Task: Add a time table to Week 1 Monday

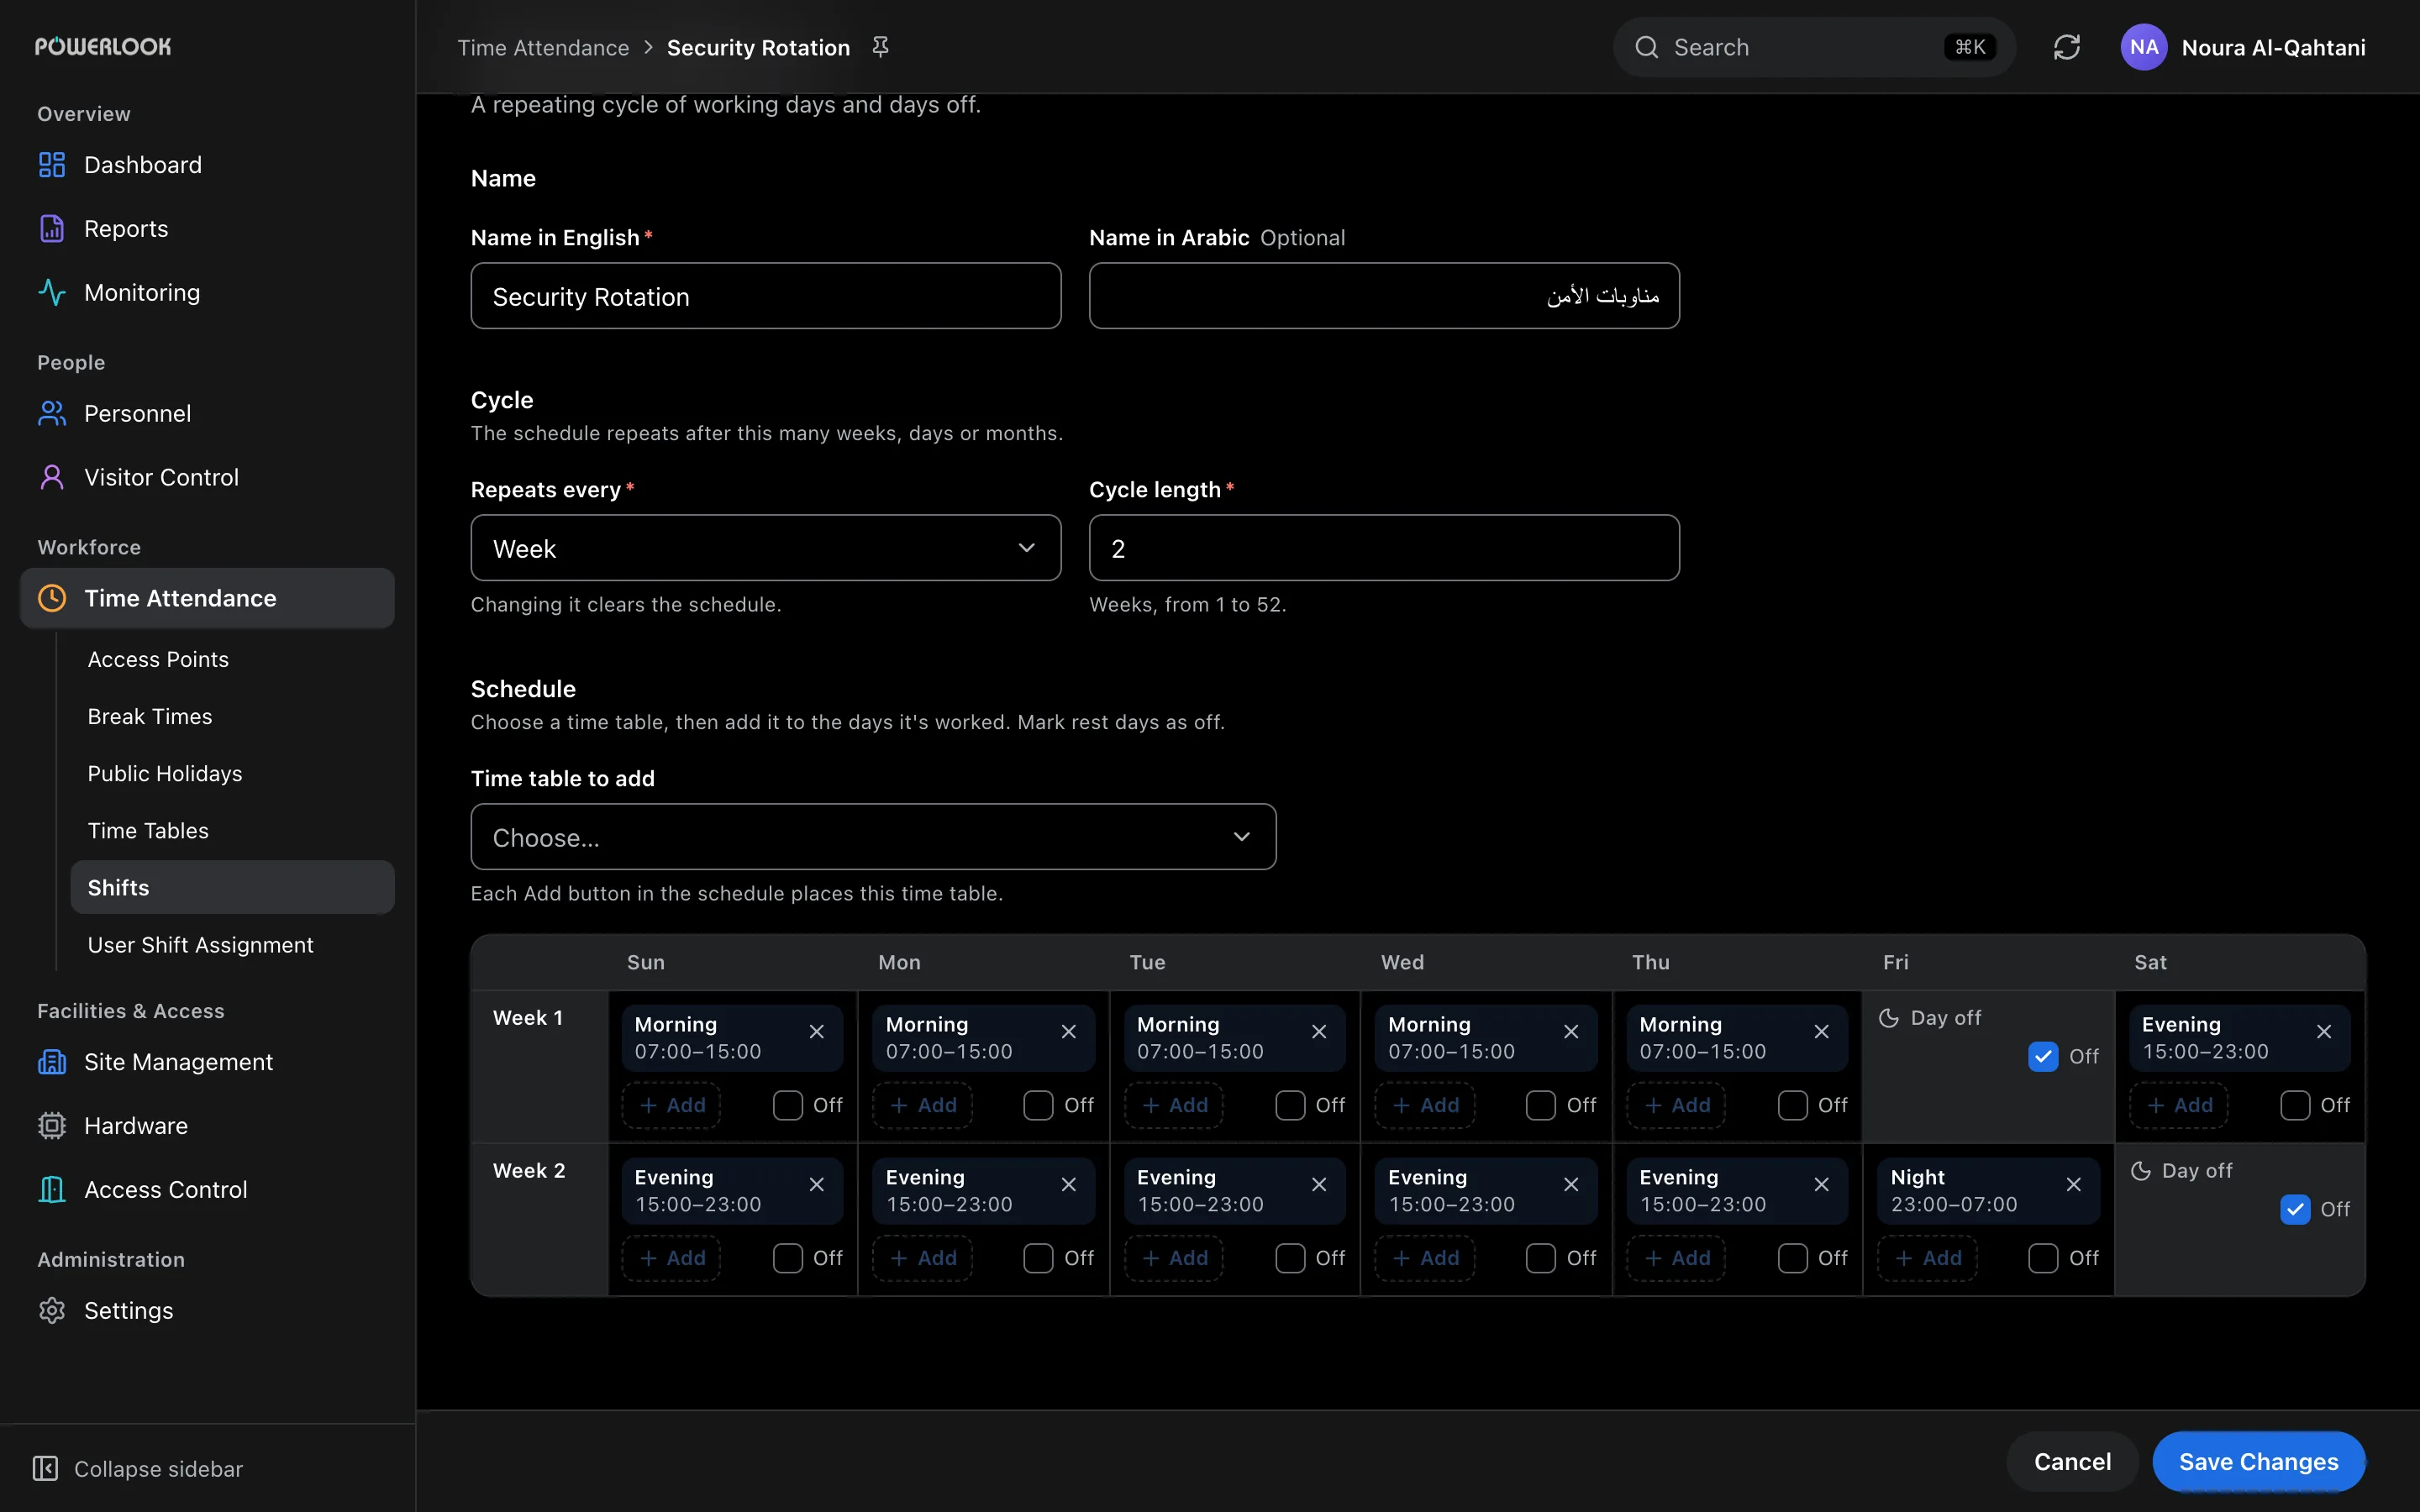Action: [x=923, y=1106]
